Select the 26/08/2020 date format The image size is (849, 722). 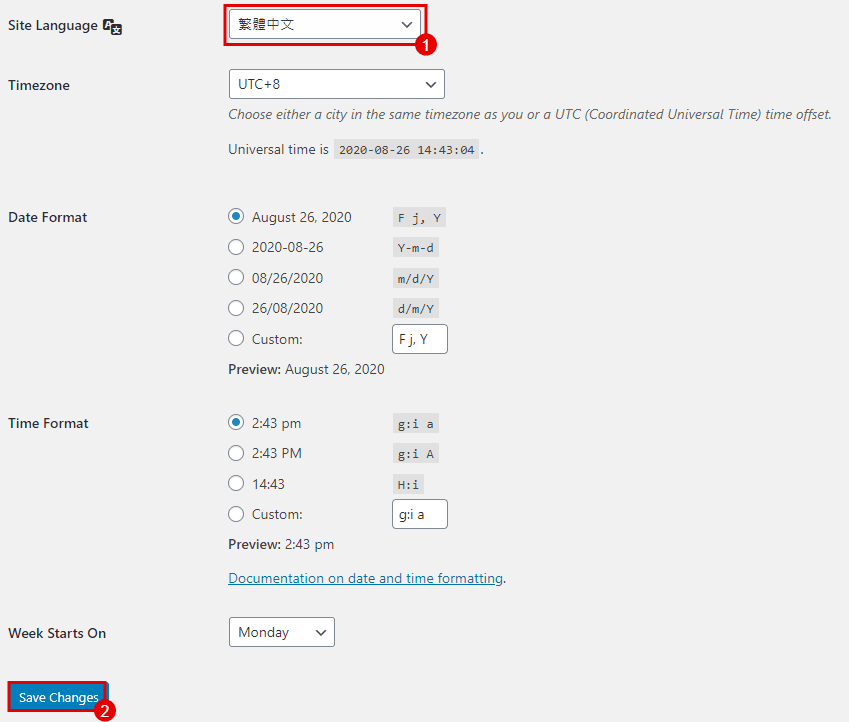[x=236, y=308]
